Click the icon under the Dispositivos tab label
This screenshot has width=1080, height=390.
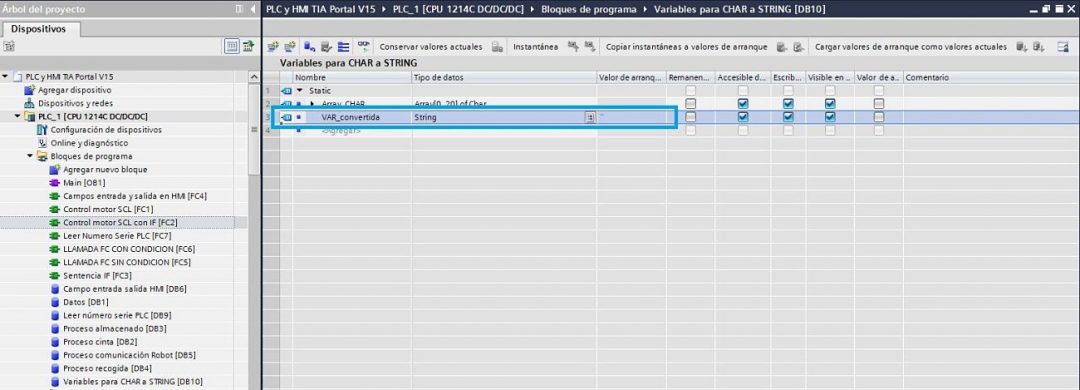point(9,47)
